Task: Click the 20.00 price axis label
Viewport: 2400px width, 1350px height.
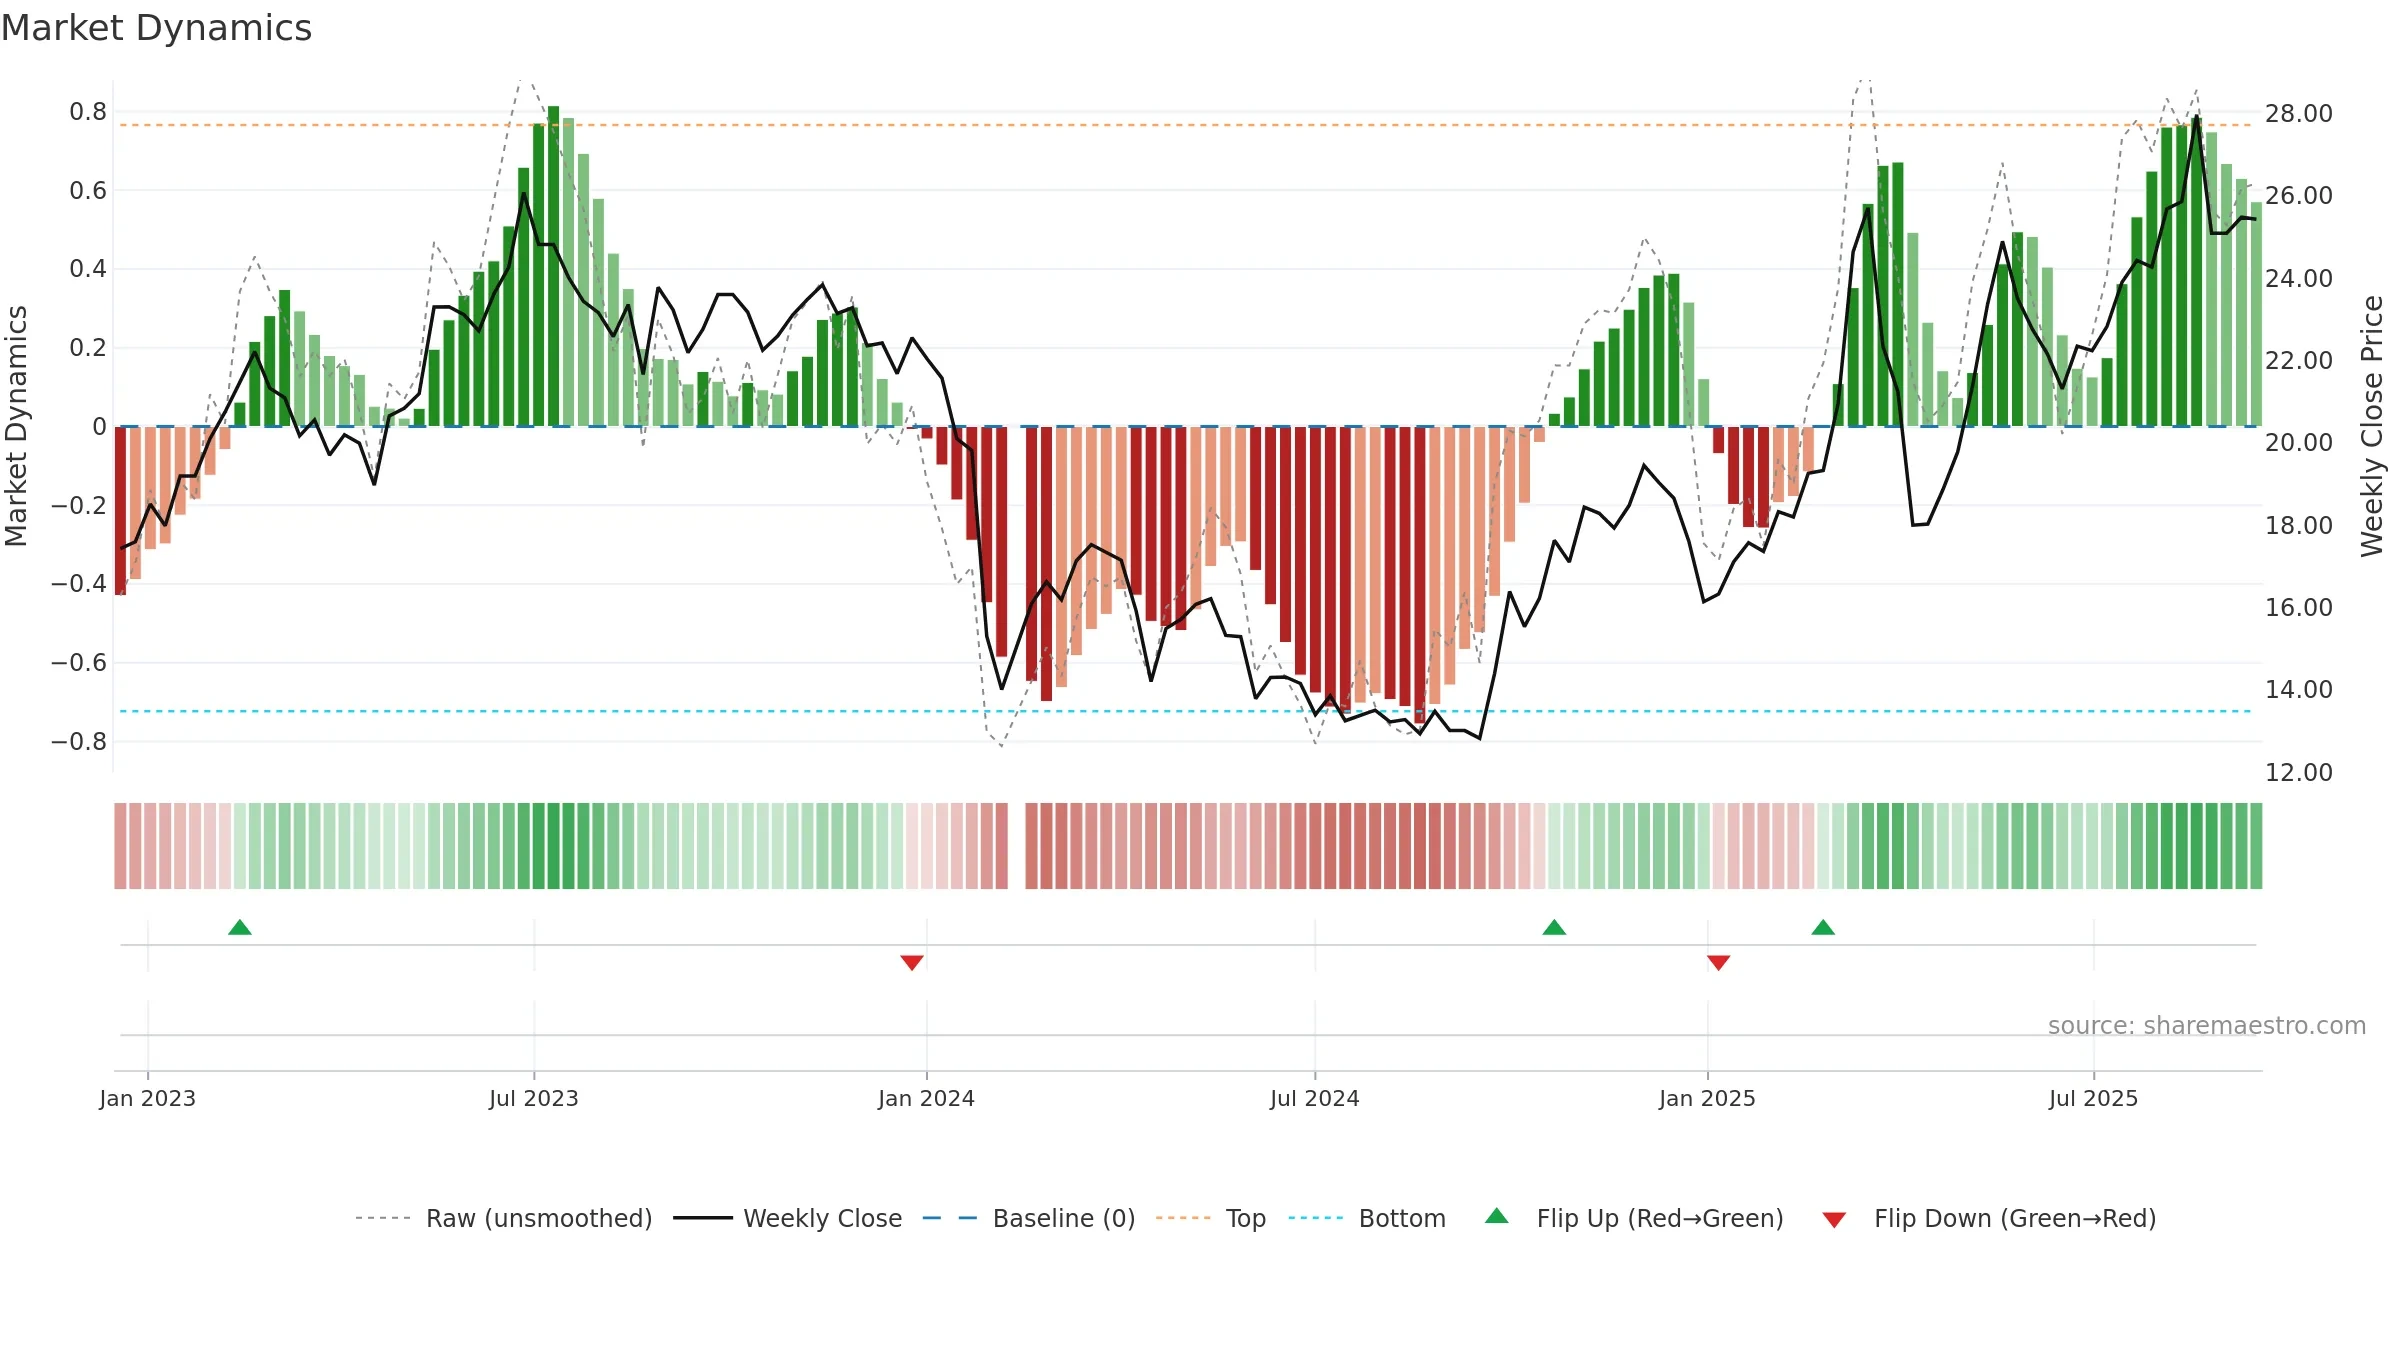Action: click(x=2299, y=442)
